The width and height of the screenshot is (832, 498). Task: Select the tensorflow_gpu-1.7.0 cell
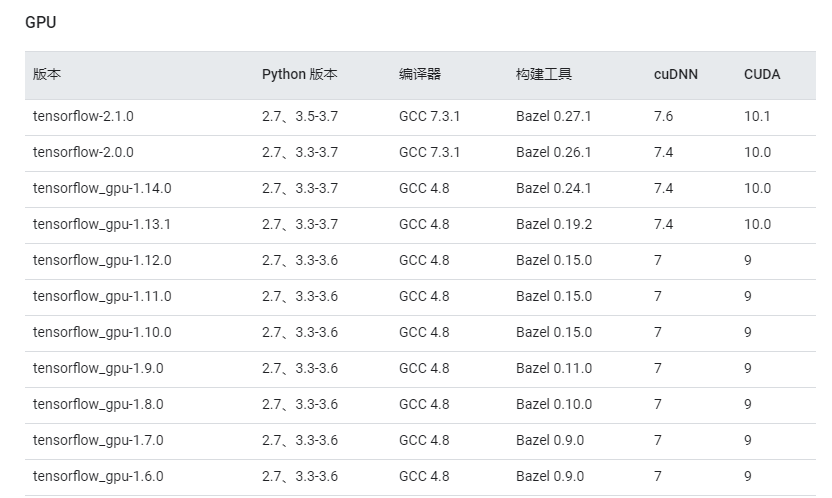(x=98, y=441)
